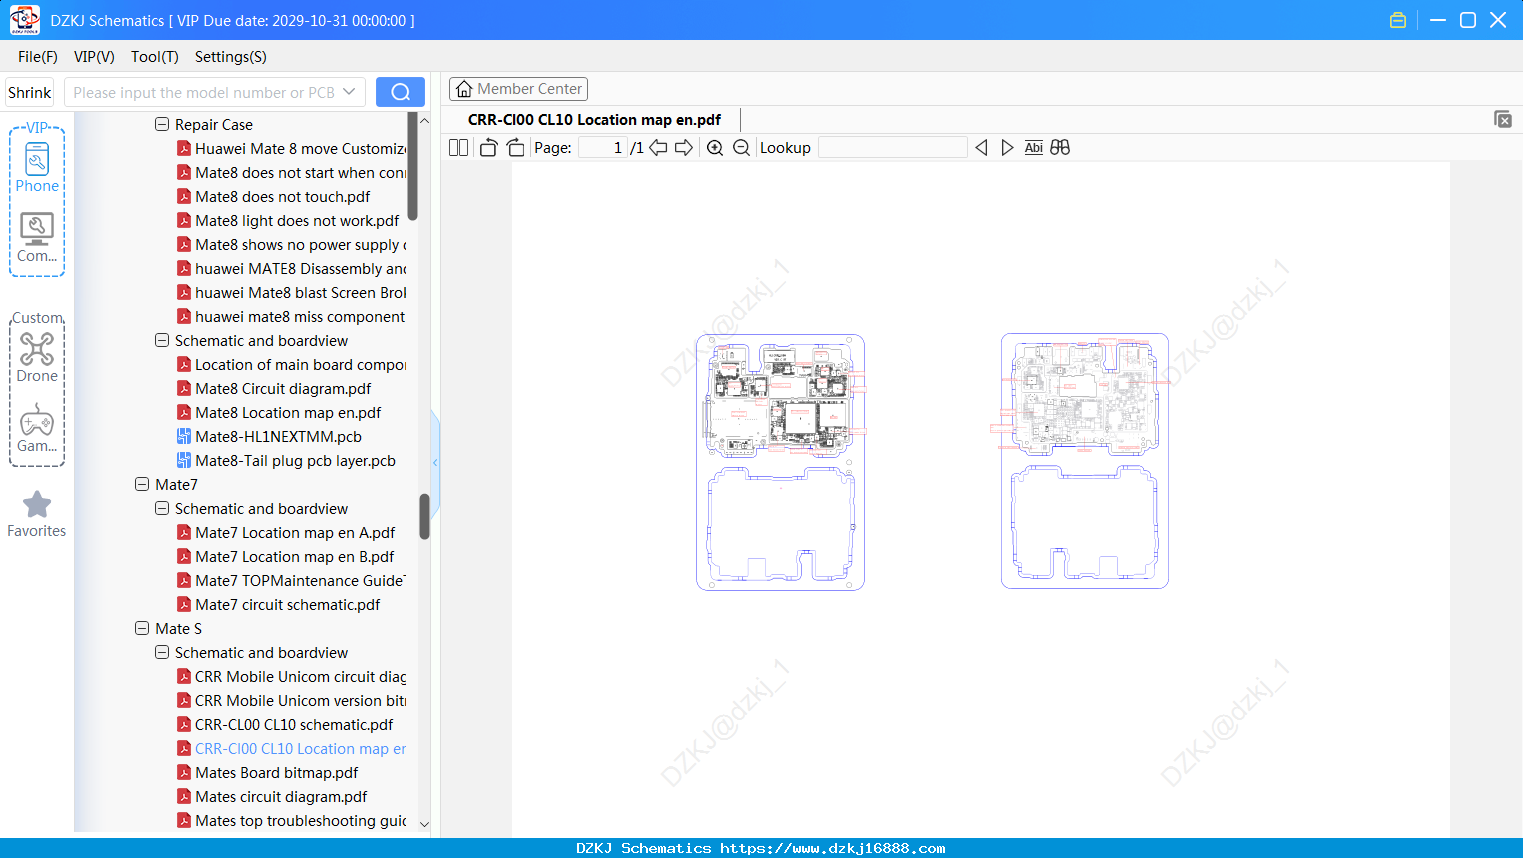This screenshot has width=1523, height=858.
Task: Click the binoculars search icon
Action: (x=1060, y=148)
